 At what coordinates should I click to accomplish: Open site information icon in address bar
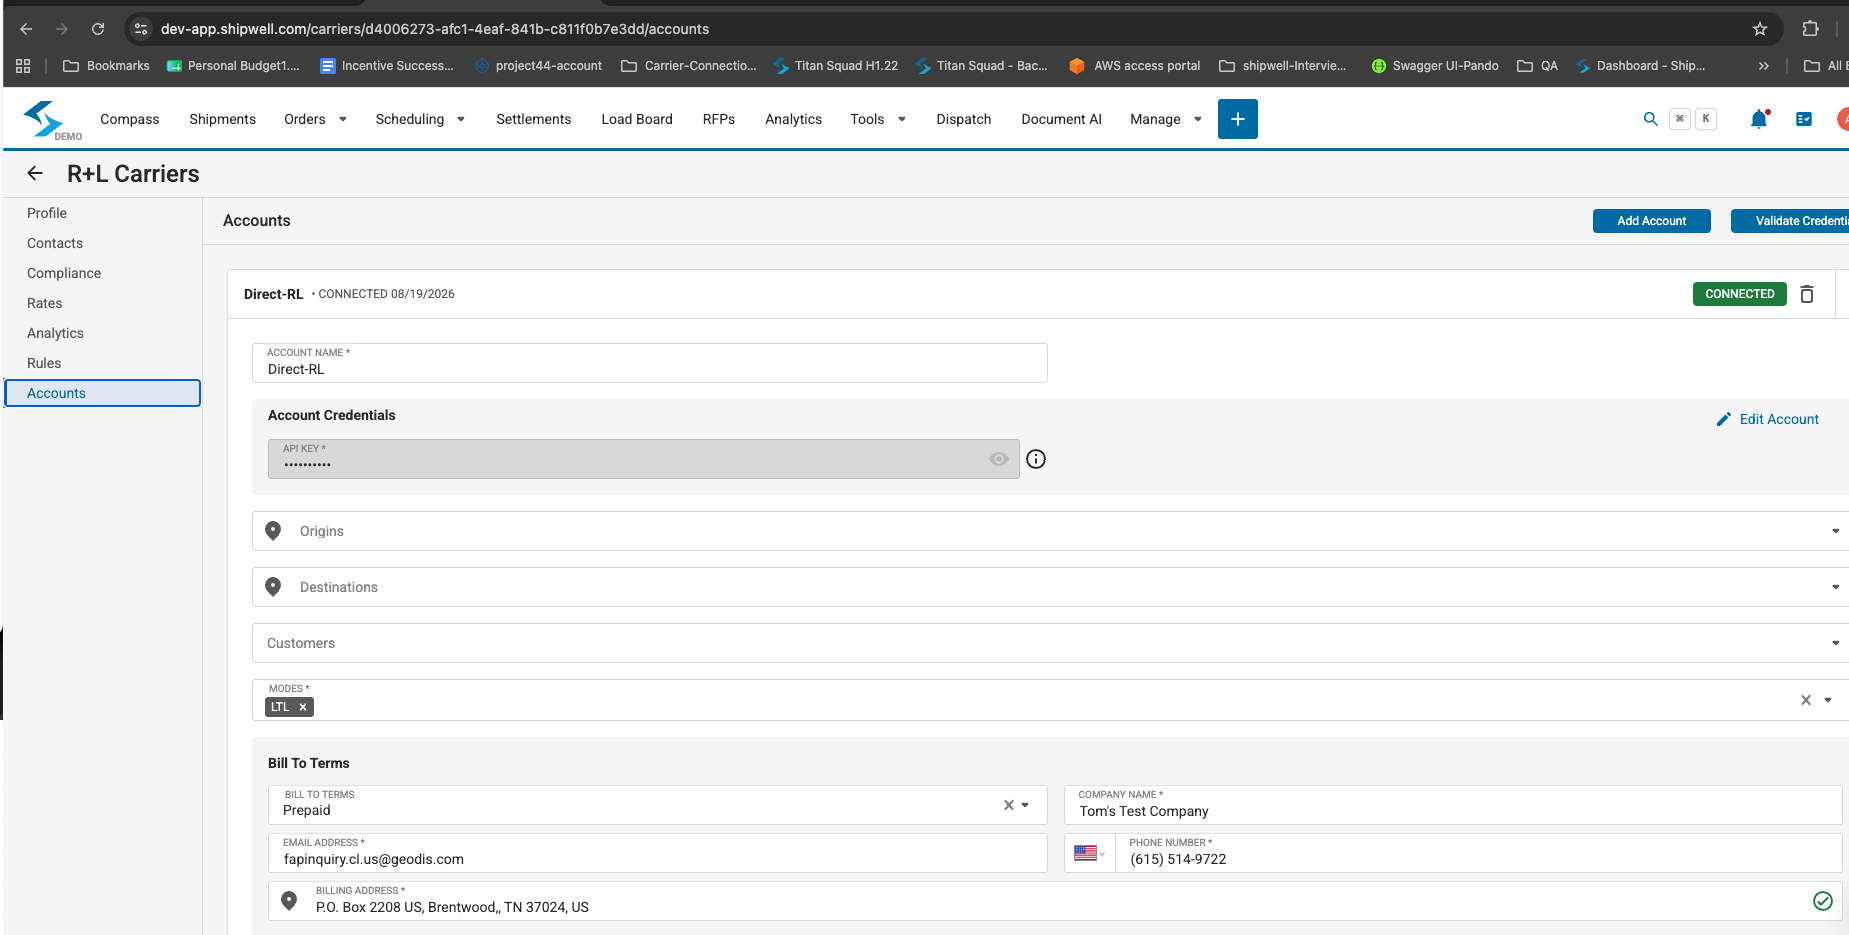141,29
